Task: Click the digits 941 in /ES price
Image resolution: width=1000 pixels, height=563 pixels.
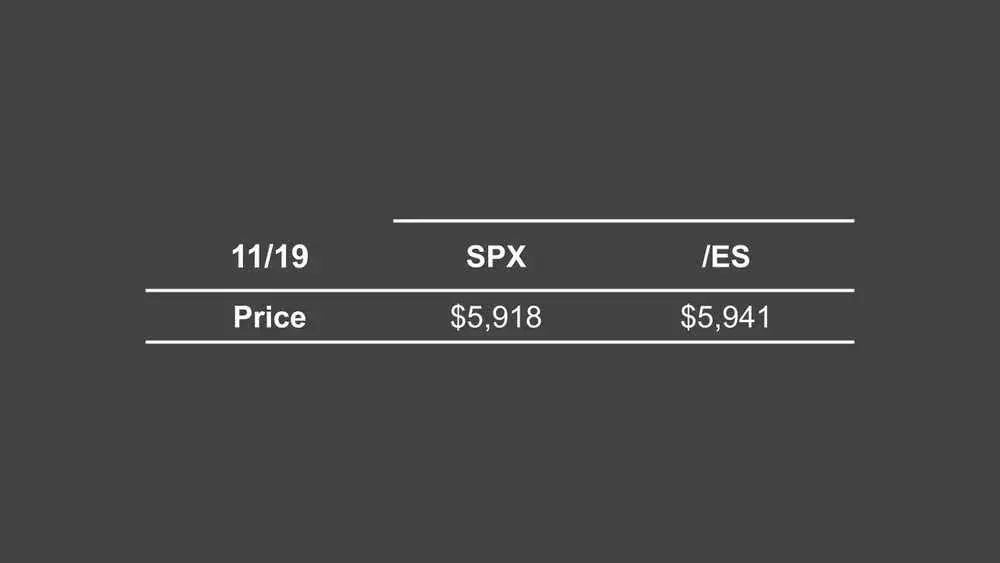Action: (x=748, y=317)
